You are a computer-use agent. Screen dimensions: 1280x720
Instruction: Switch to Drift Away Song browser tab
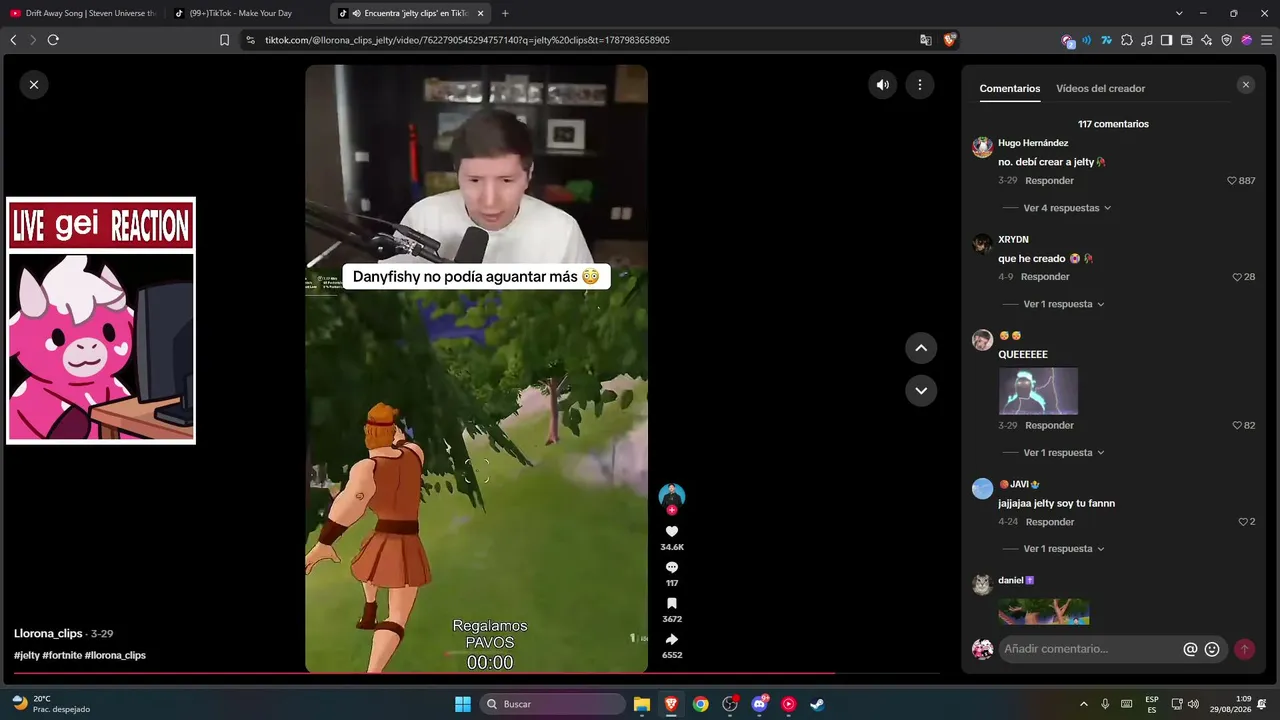pyautogui.click(x=83, y=13)
